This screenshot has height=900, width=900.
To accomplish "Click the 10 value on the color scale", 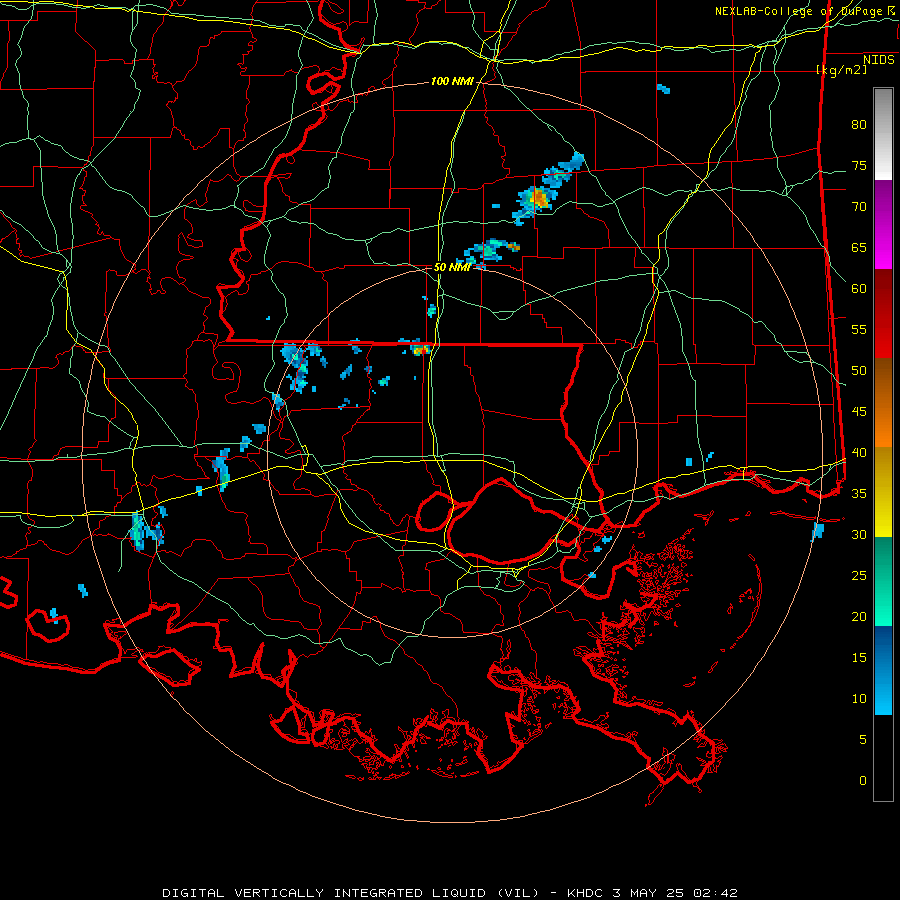I will 859,699.
